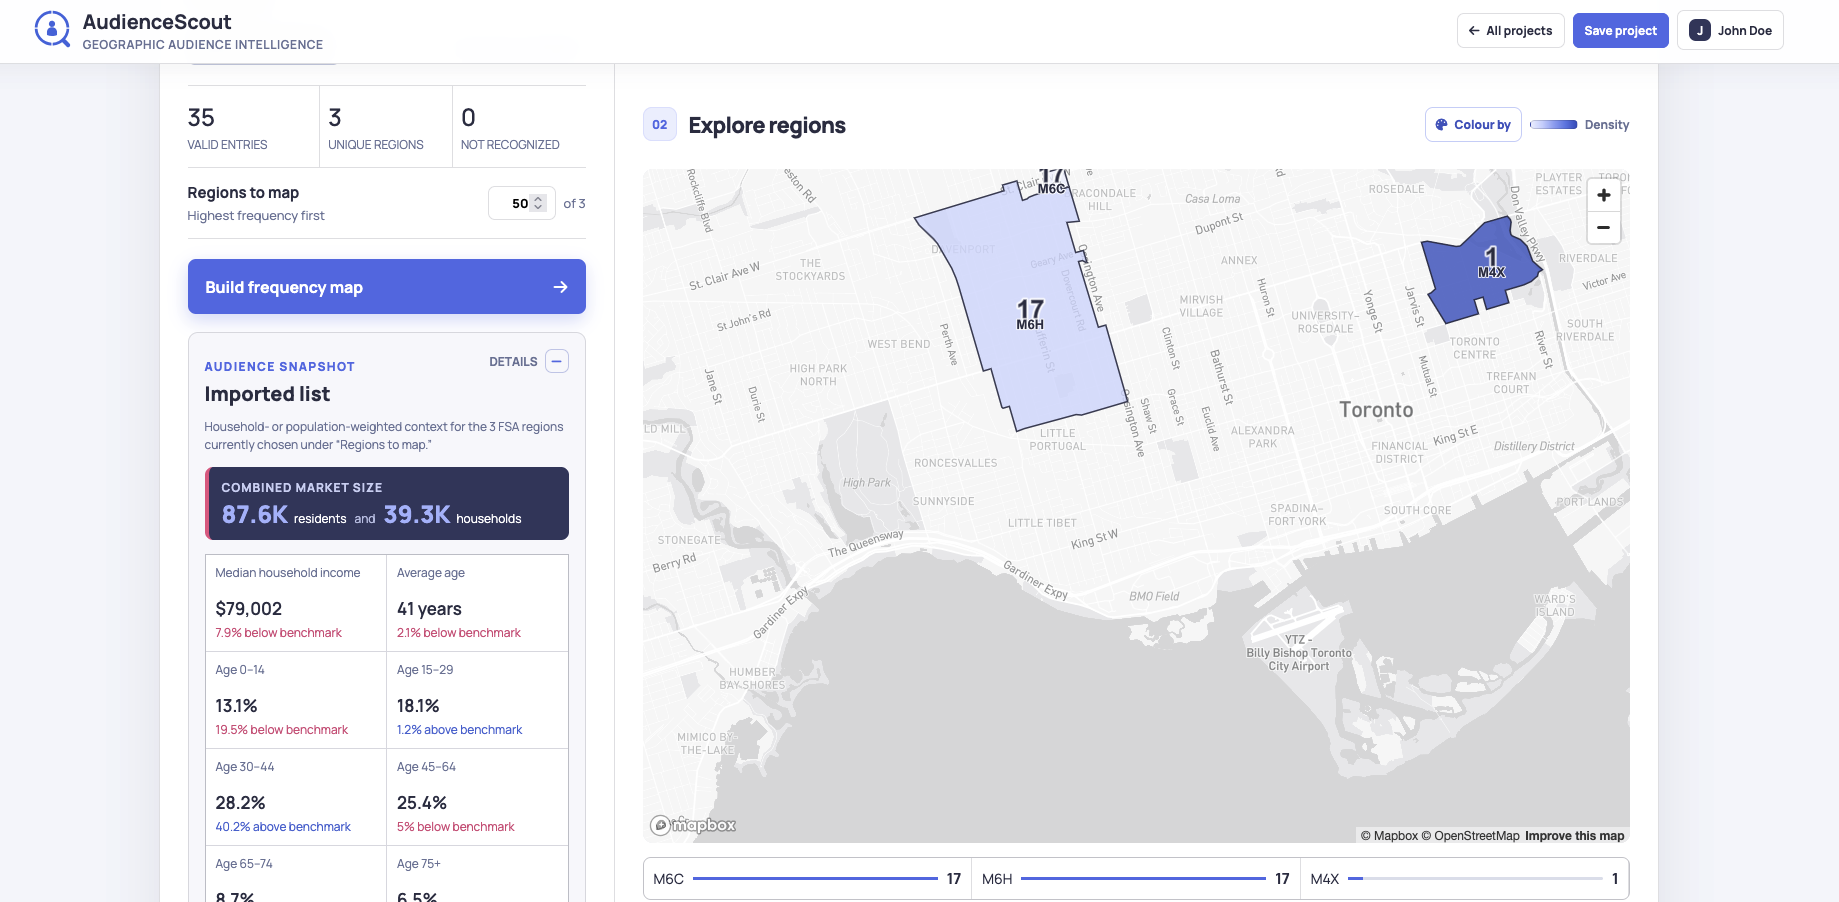Viewport: 1839px width, 902px height.
Task: Click the Billy Bishop Toronto City Airport label
Action: (x=1299, y=653)
